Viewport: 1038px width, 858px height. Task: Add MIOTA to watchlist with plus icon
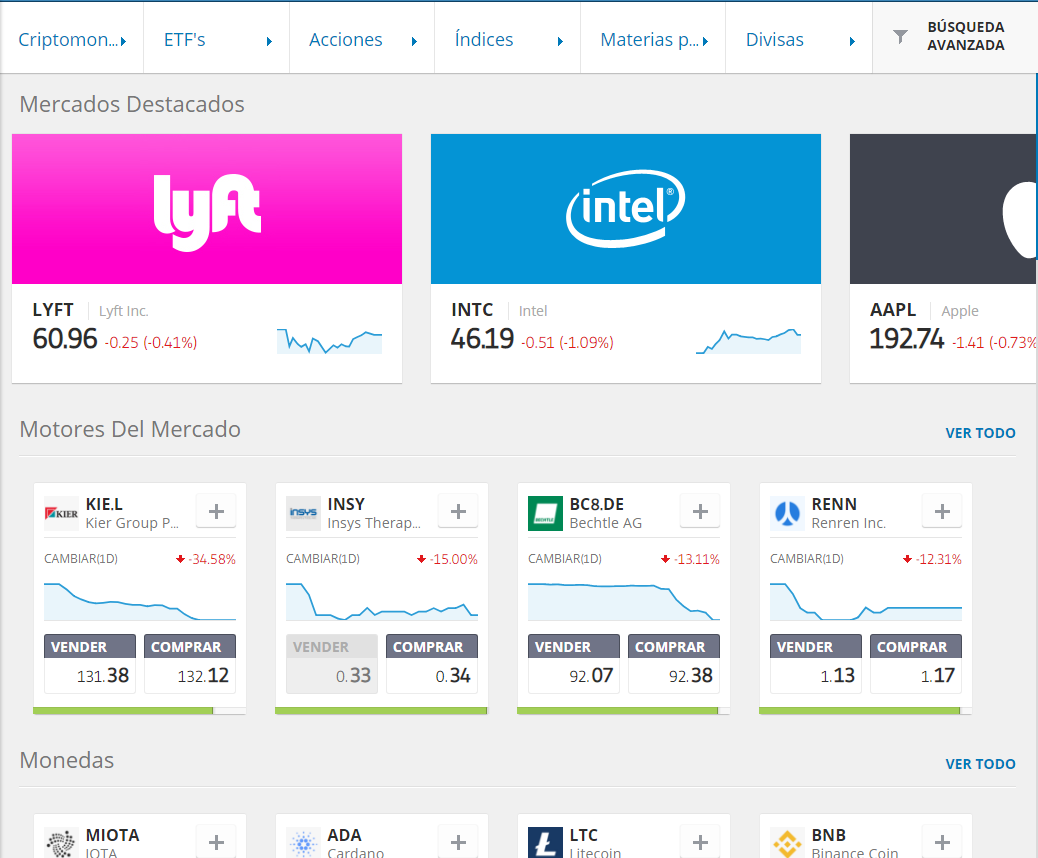click(x=216, y=841)
